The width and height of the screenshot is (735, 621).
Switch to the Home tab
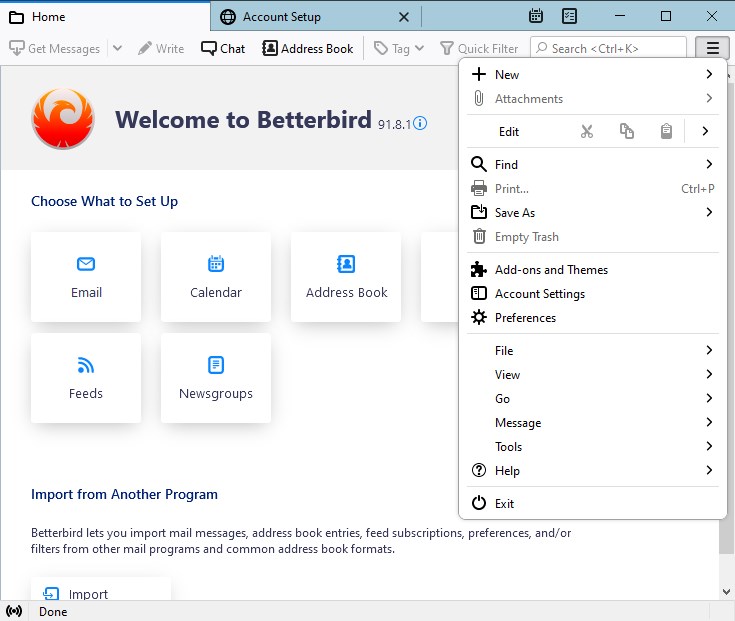point(105,17)
